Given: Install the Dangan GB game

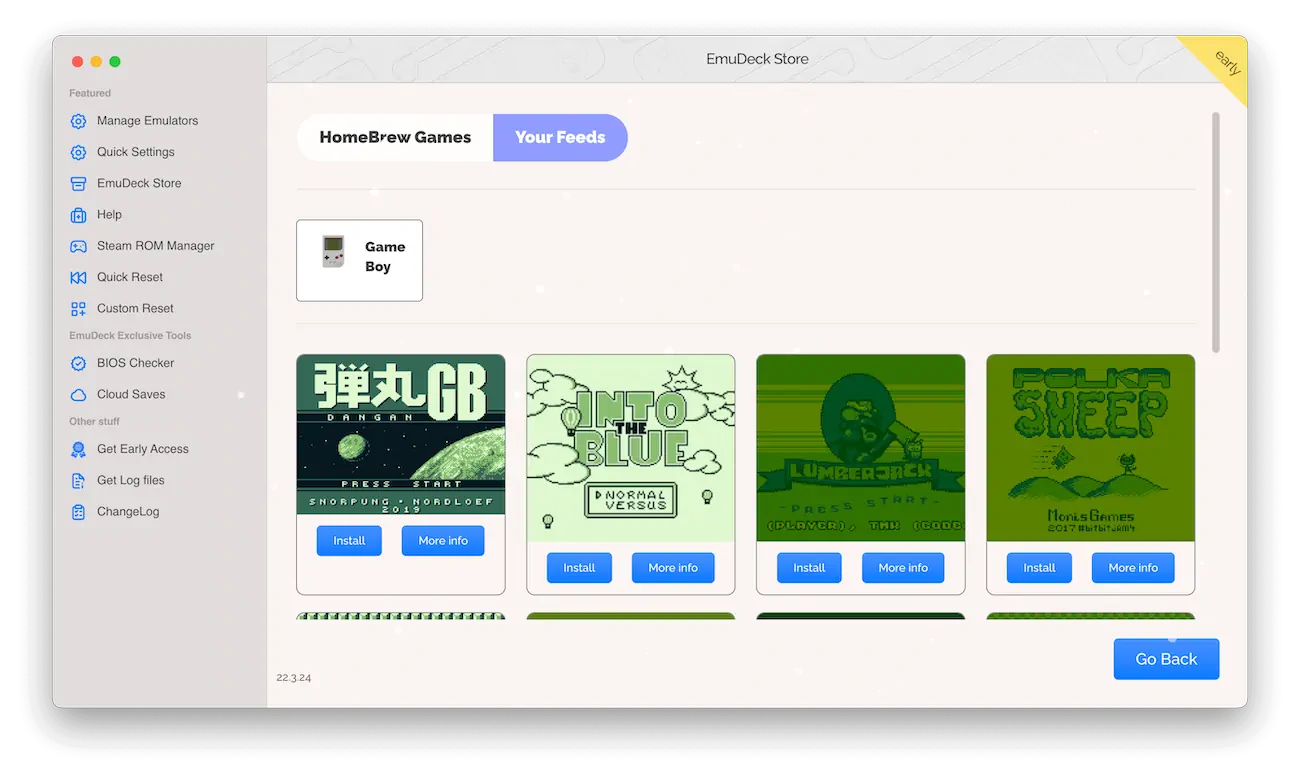Looking at the screenshot, I should pos(349,540).
